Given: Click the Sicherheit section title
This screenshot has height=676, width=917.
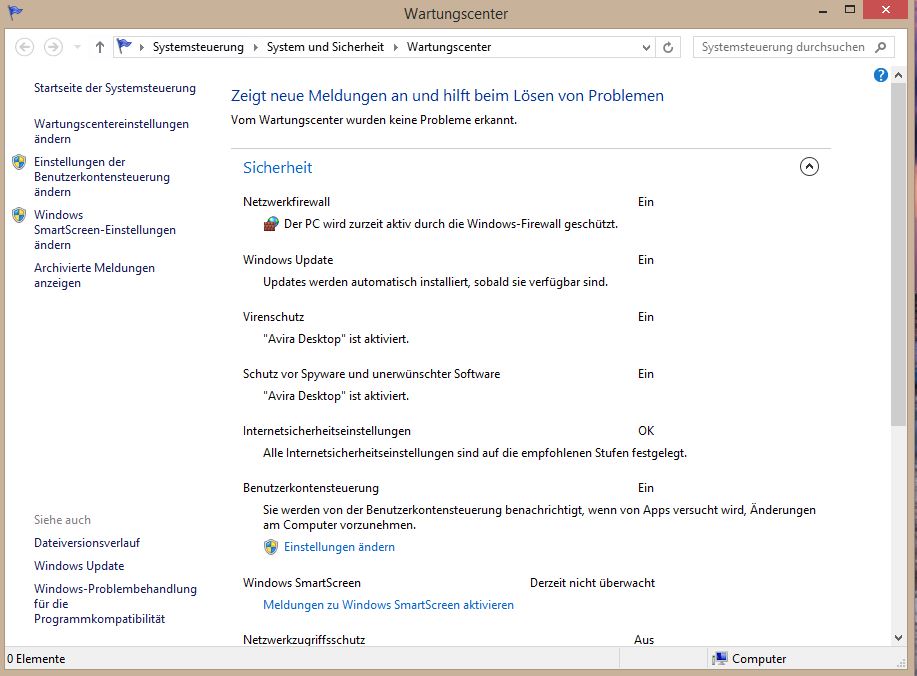Looking at the screenshot, I should 278,168.
